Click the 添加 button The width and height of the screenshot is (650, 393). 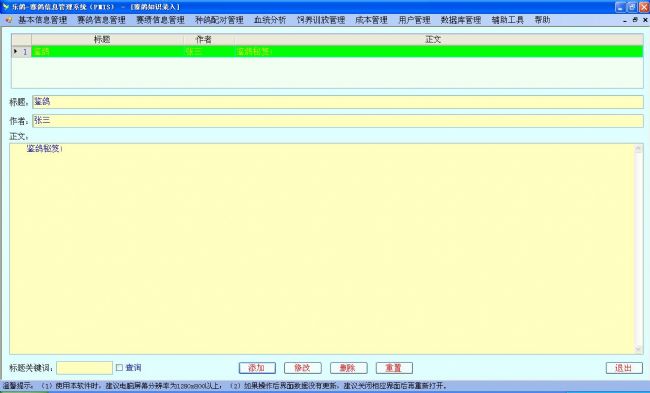[x=257, y=368]
